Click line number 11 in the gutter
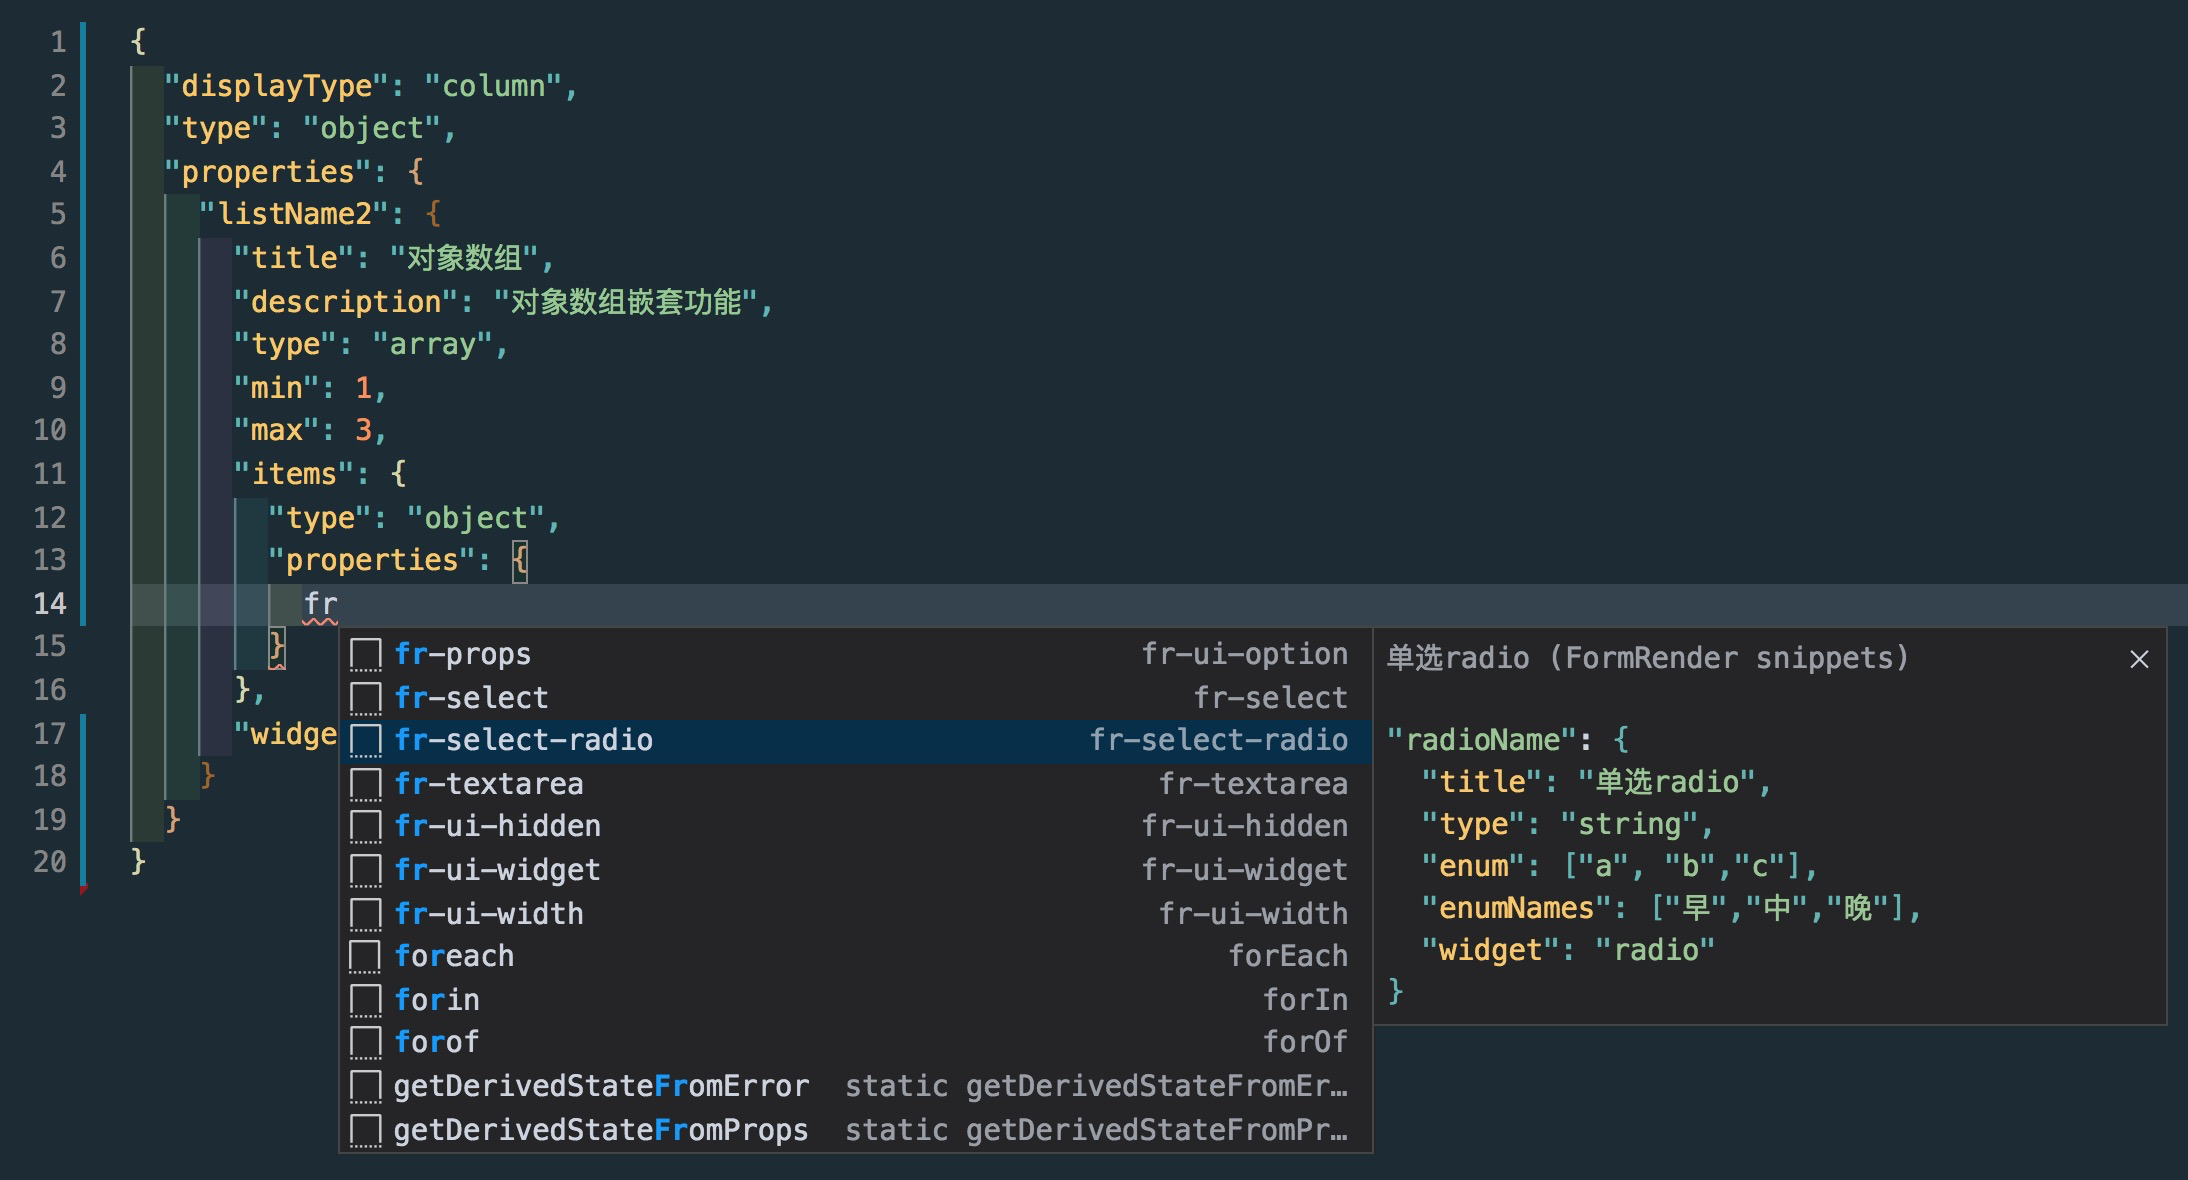2188x1180 pixels. (x=50, y=474)
